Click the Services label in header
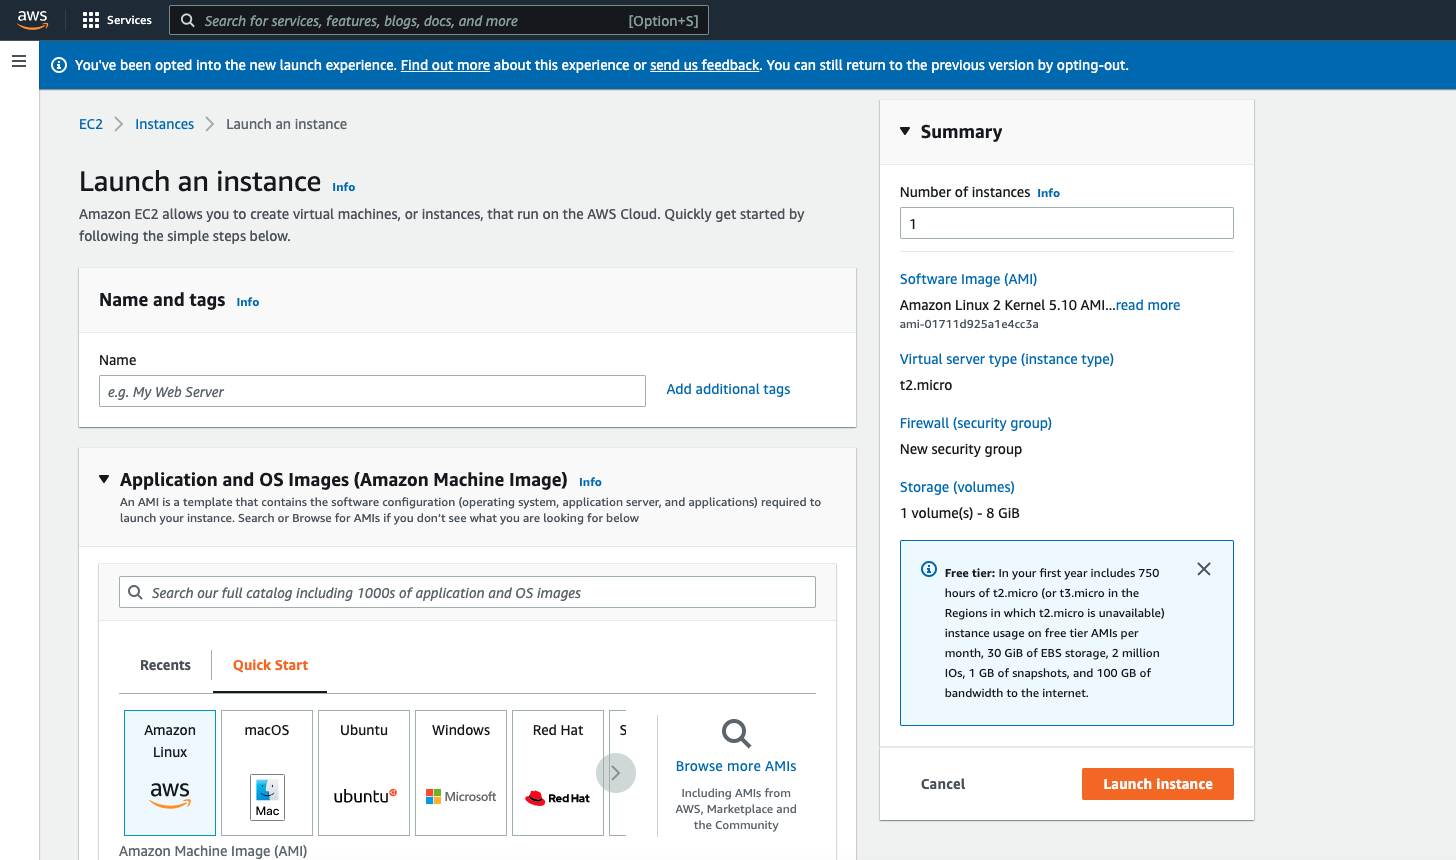This screenshot has width=1456, height=860. tap(129, 20)
